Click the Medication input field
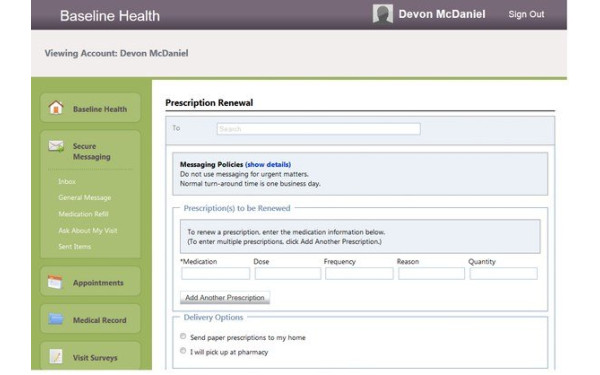Image resolution: width=600 pixels, height=375 pixels. (x=215, y=274)
